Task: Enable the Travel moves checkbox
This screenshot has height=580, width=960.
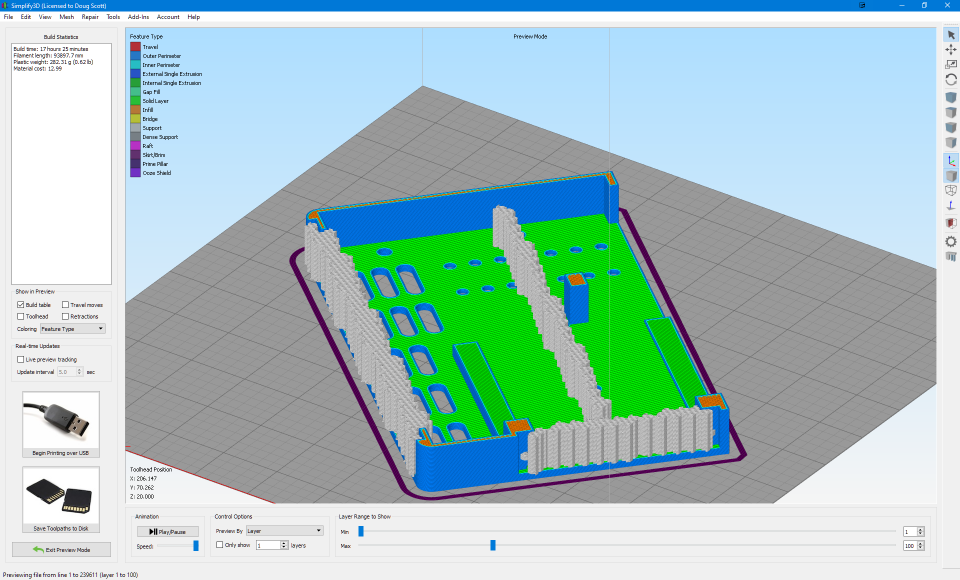Action: click(65, 304)
